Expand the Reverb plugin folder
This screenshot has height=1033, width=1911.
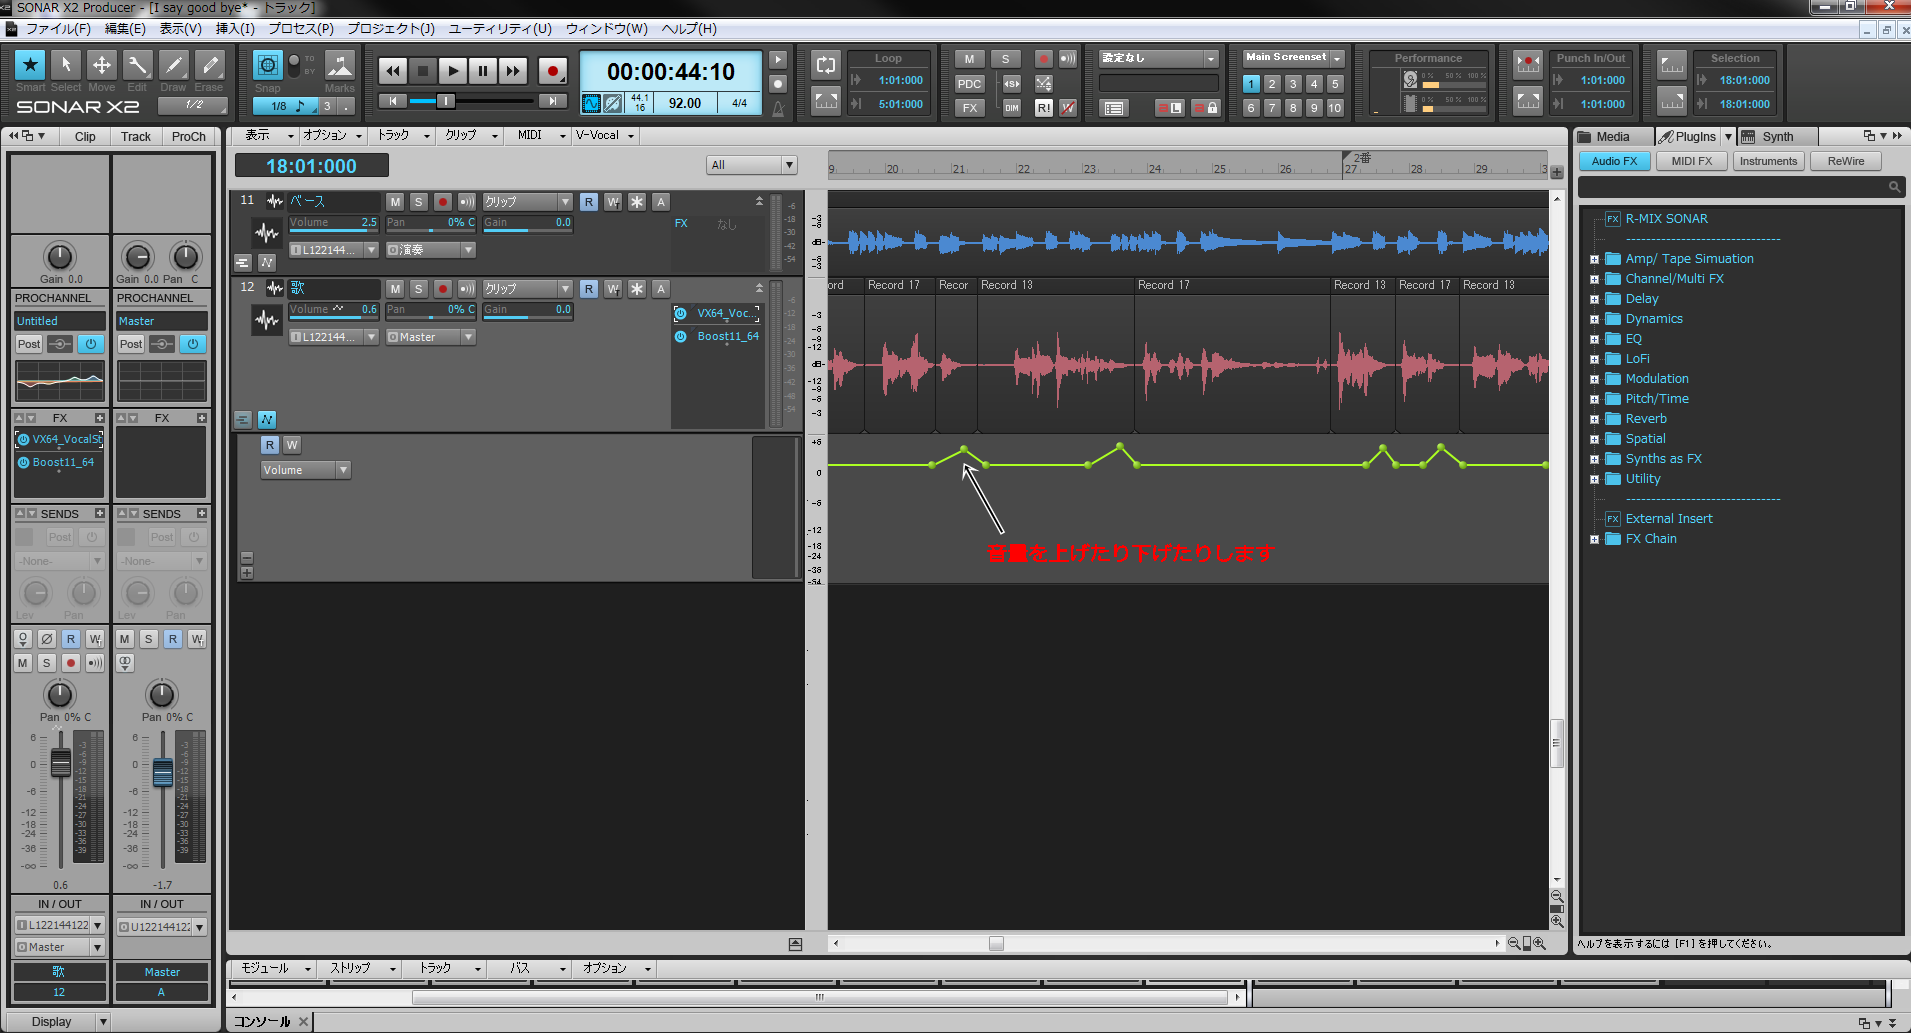click(x=1594, y=419)
